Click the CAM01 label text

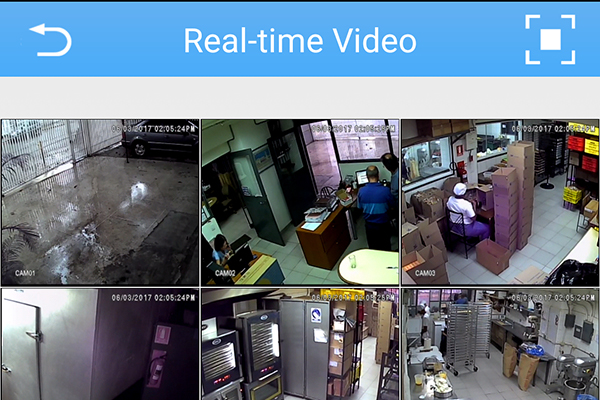[x=23, y=273]
